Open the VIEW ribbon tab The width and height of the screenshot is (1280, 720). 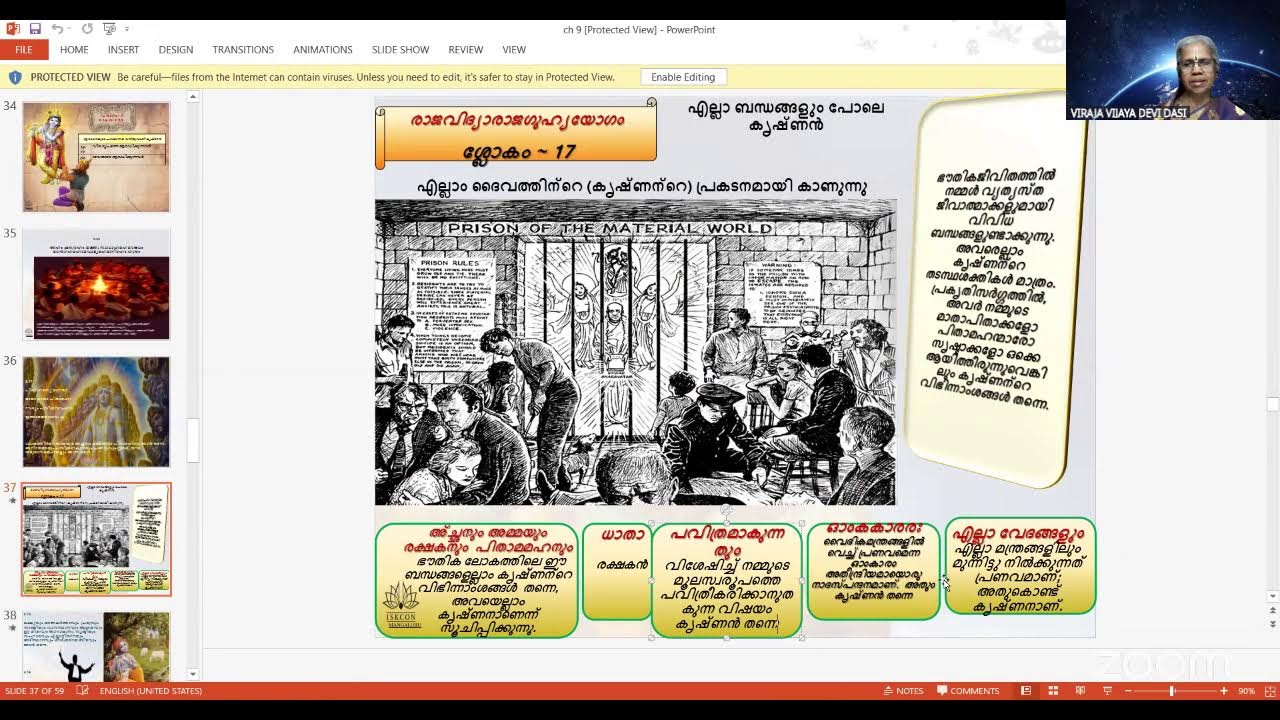click(514, 50)
